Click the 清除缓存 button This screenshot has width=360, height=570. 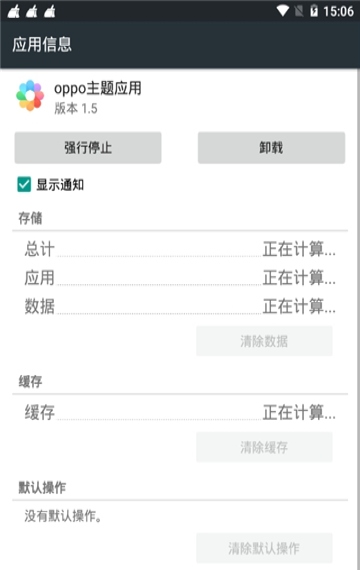point(264,447)
